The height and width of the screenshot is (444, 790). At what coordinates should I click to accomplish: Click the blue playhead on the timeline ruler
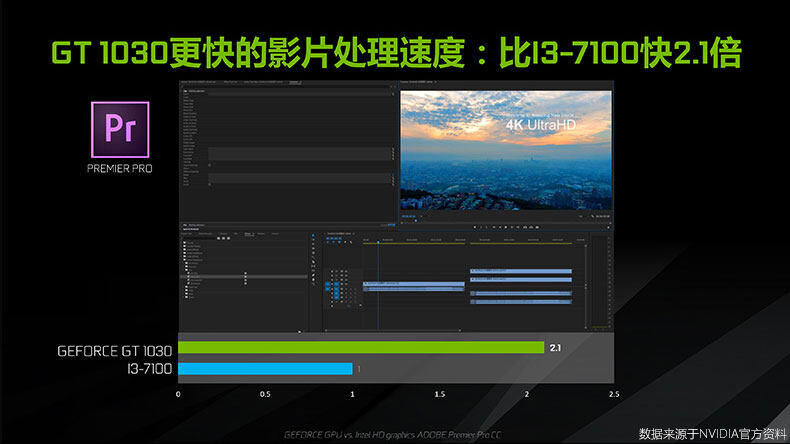point(378,242)
